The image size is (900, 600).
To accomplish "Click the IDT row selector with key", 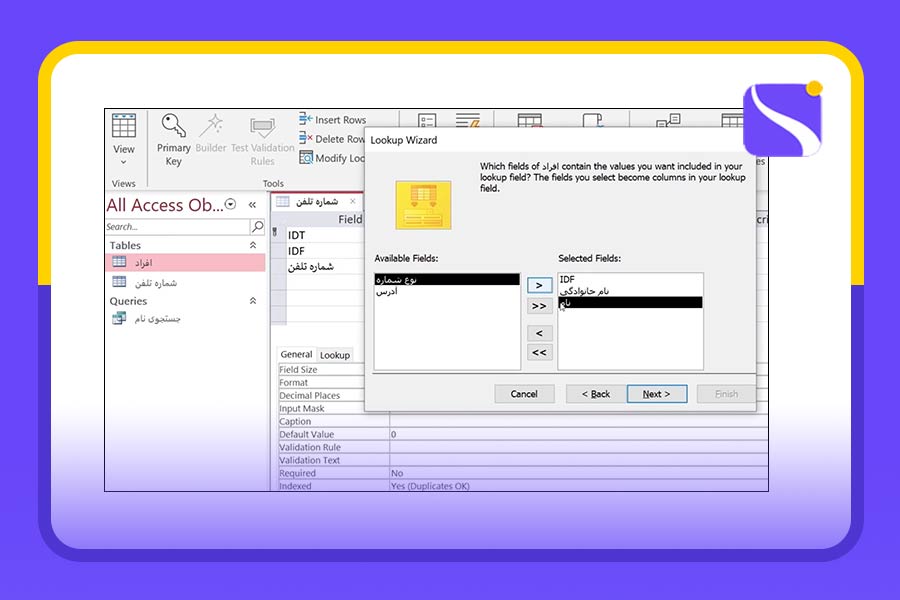I will [x=276, y=233].
